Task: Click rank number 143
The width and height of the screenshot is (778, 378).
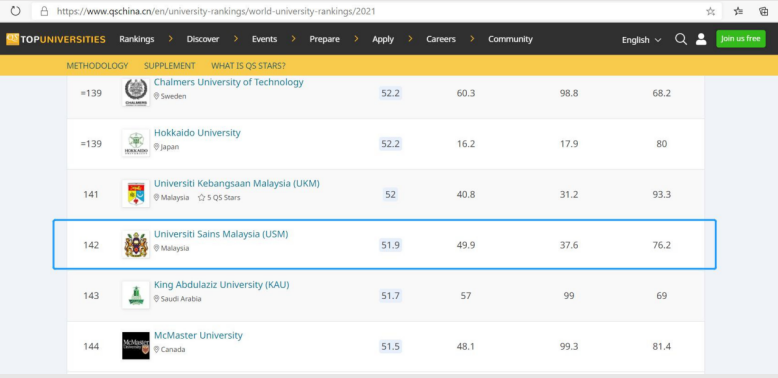Action: point(91,296)
